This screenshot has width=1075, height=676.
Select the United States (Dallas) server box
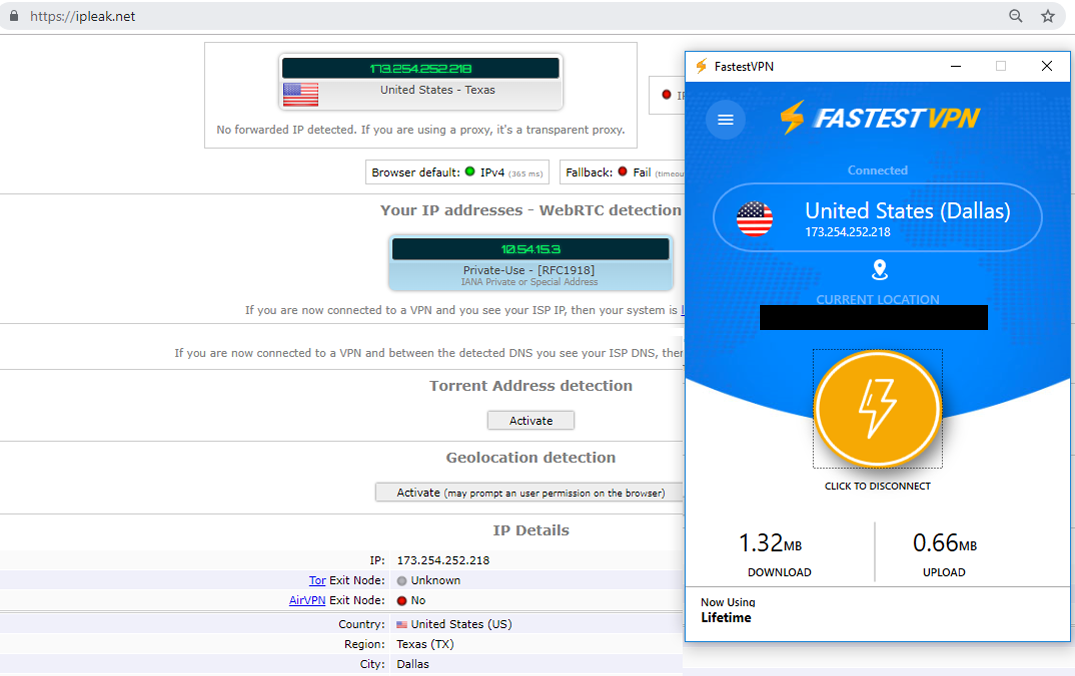click(x=878, y=217)
